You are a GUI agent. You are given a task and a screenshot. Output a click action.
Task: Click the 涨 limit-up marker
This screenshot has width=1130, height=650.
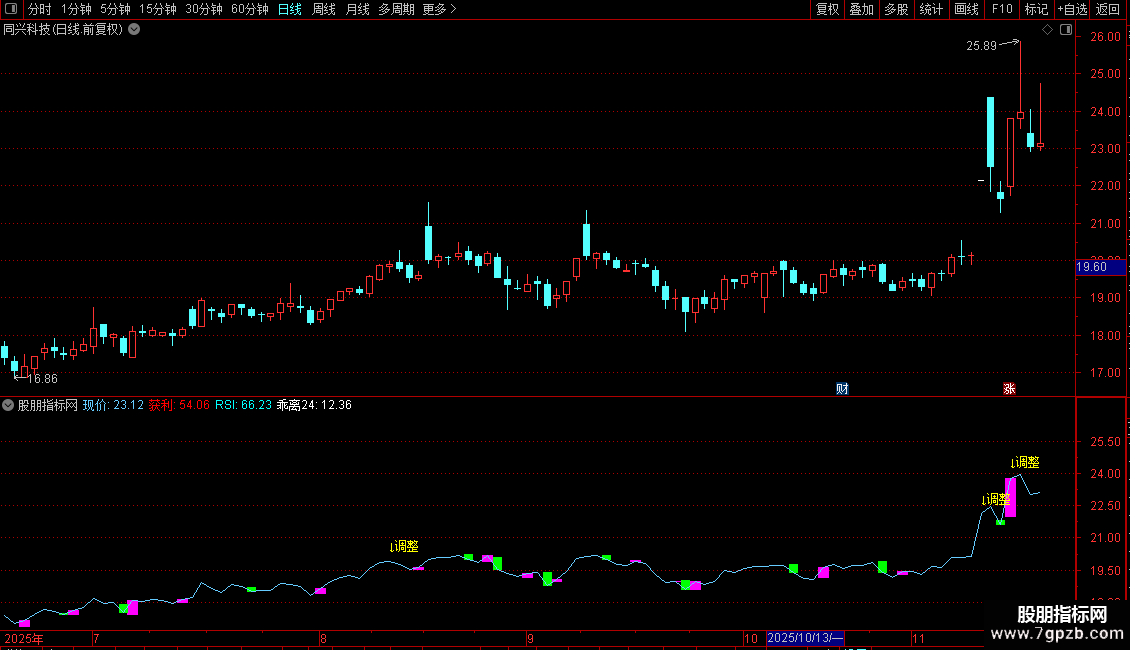1009,389
